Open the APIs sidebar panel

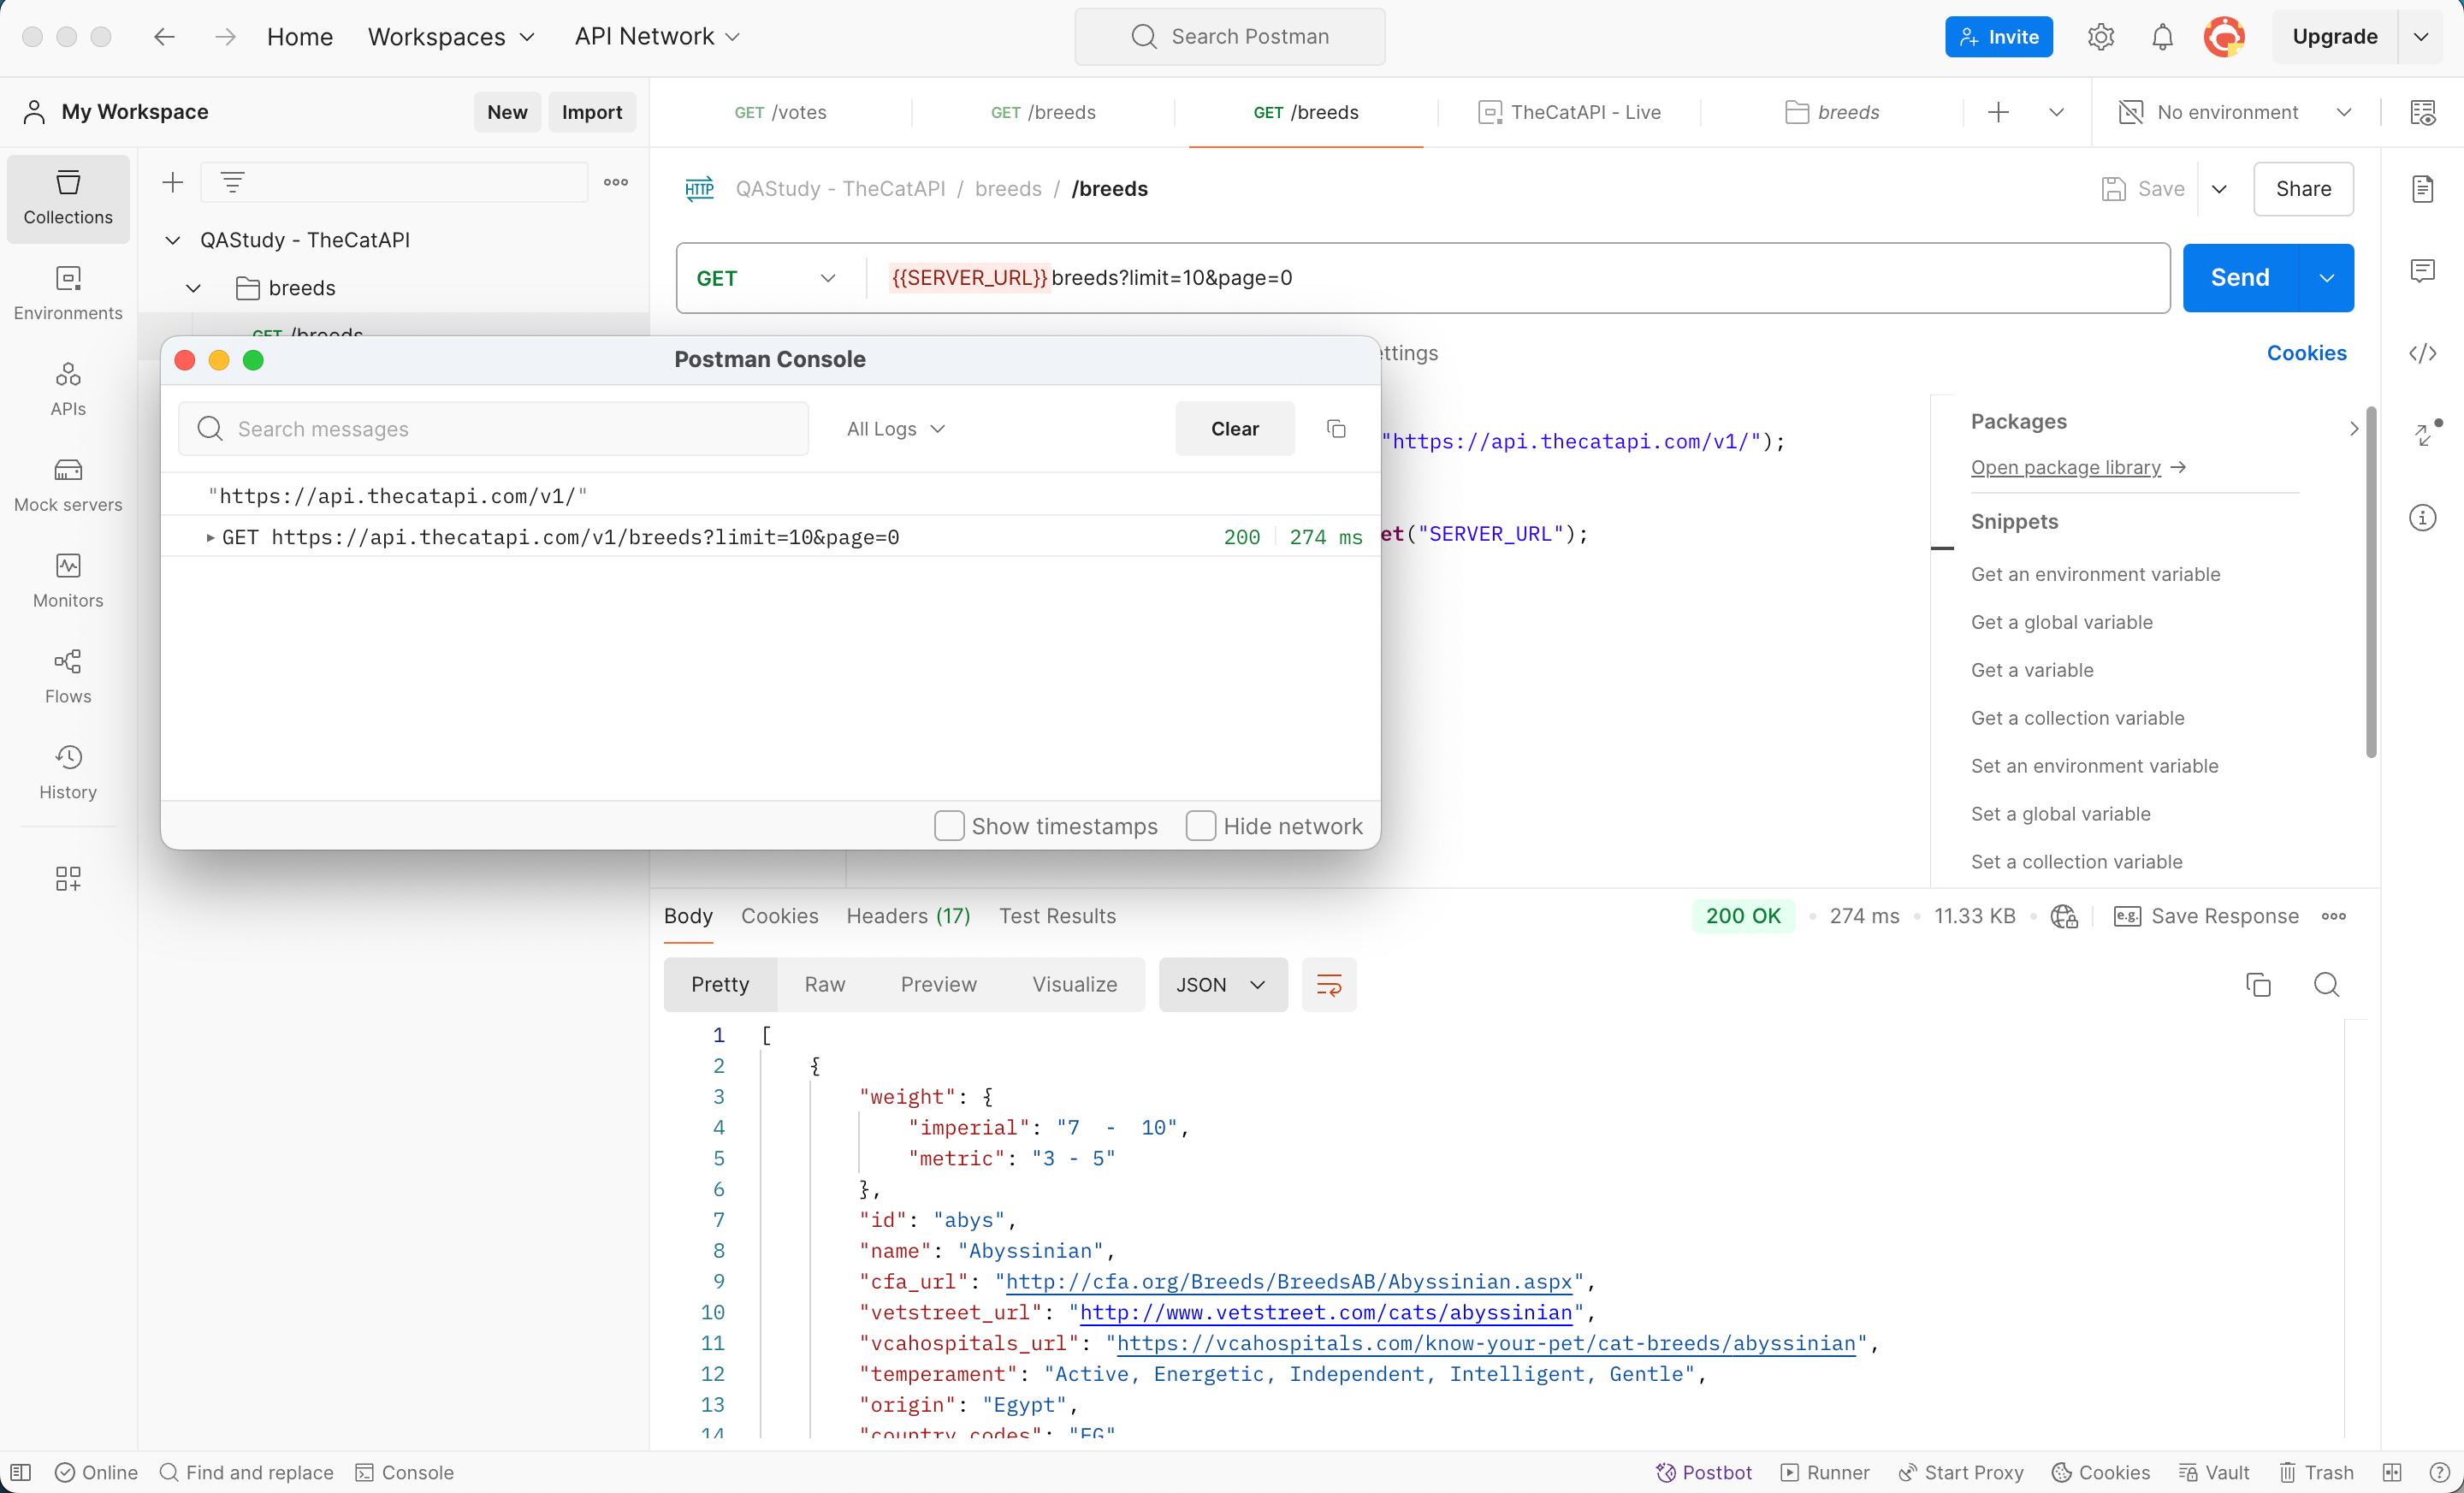[68, 390]
